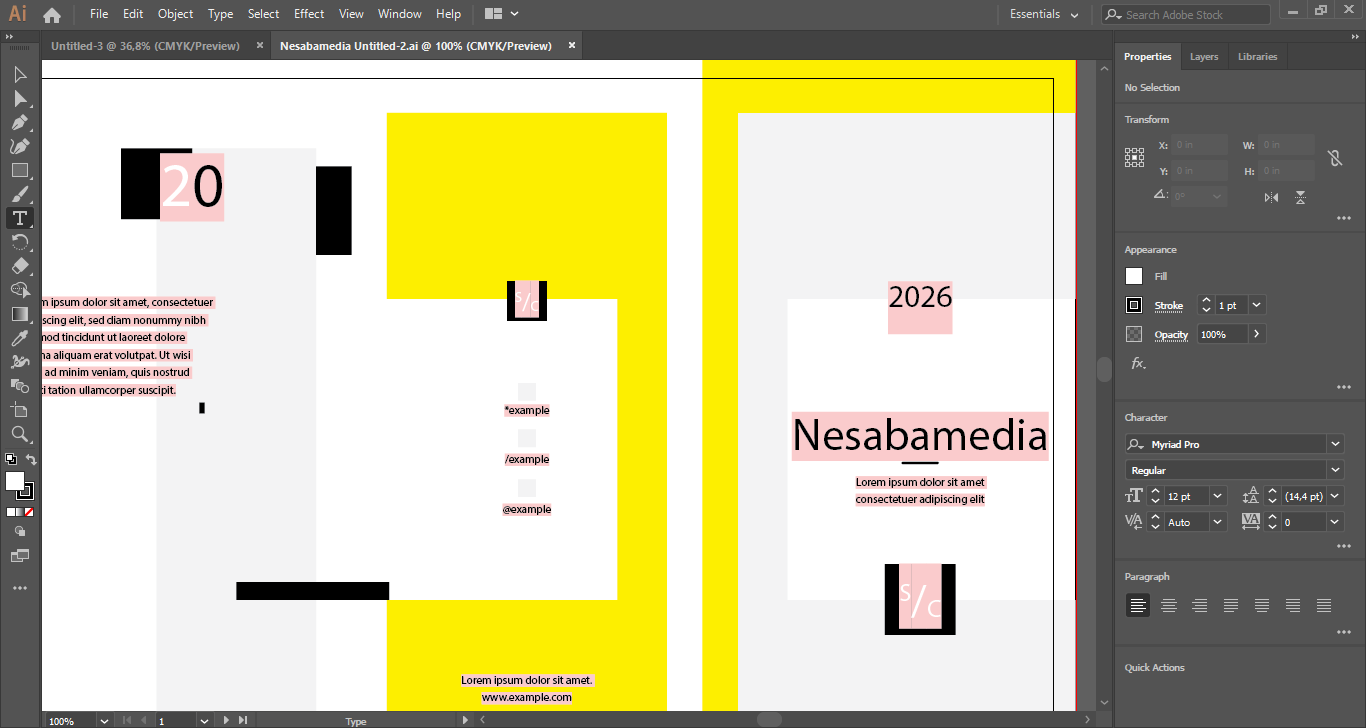Select the Paintbrush tool
Viewport: 1366px width, 728px height.
(19, 194)
